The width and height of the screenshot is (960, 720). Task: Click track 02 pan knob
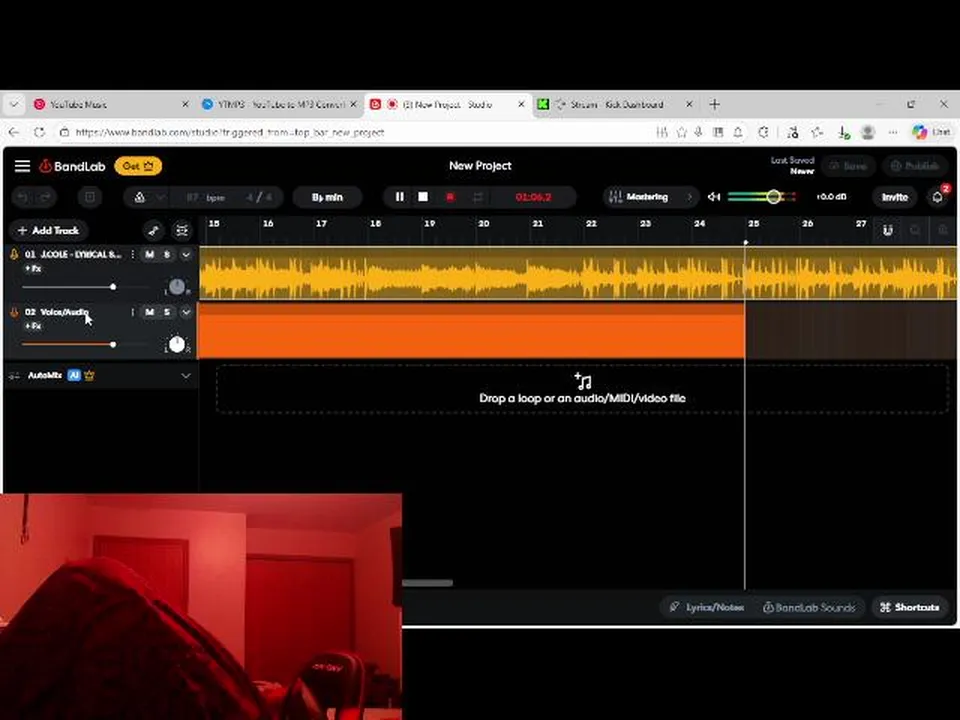tap(177, 345)
